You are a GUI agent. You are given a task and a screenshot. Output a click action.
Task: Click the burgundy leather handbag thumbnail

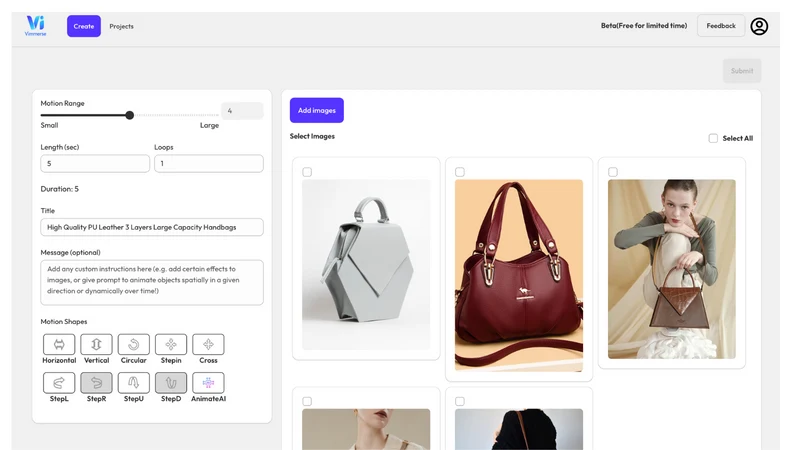click(x=519, y=276)
